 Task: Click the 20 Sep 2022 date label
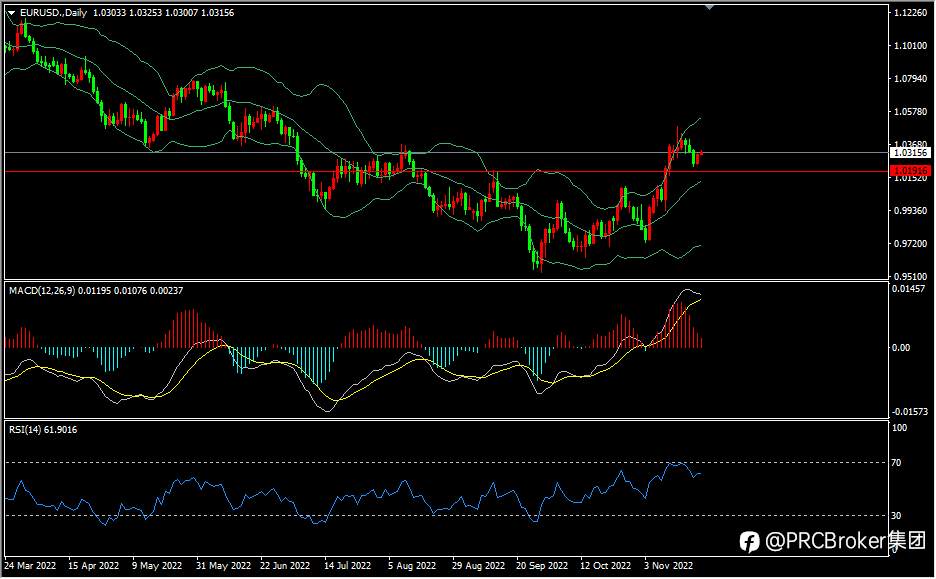pos(542,566)
